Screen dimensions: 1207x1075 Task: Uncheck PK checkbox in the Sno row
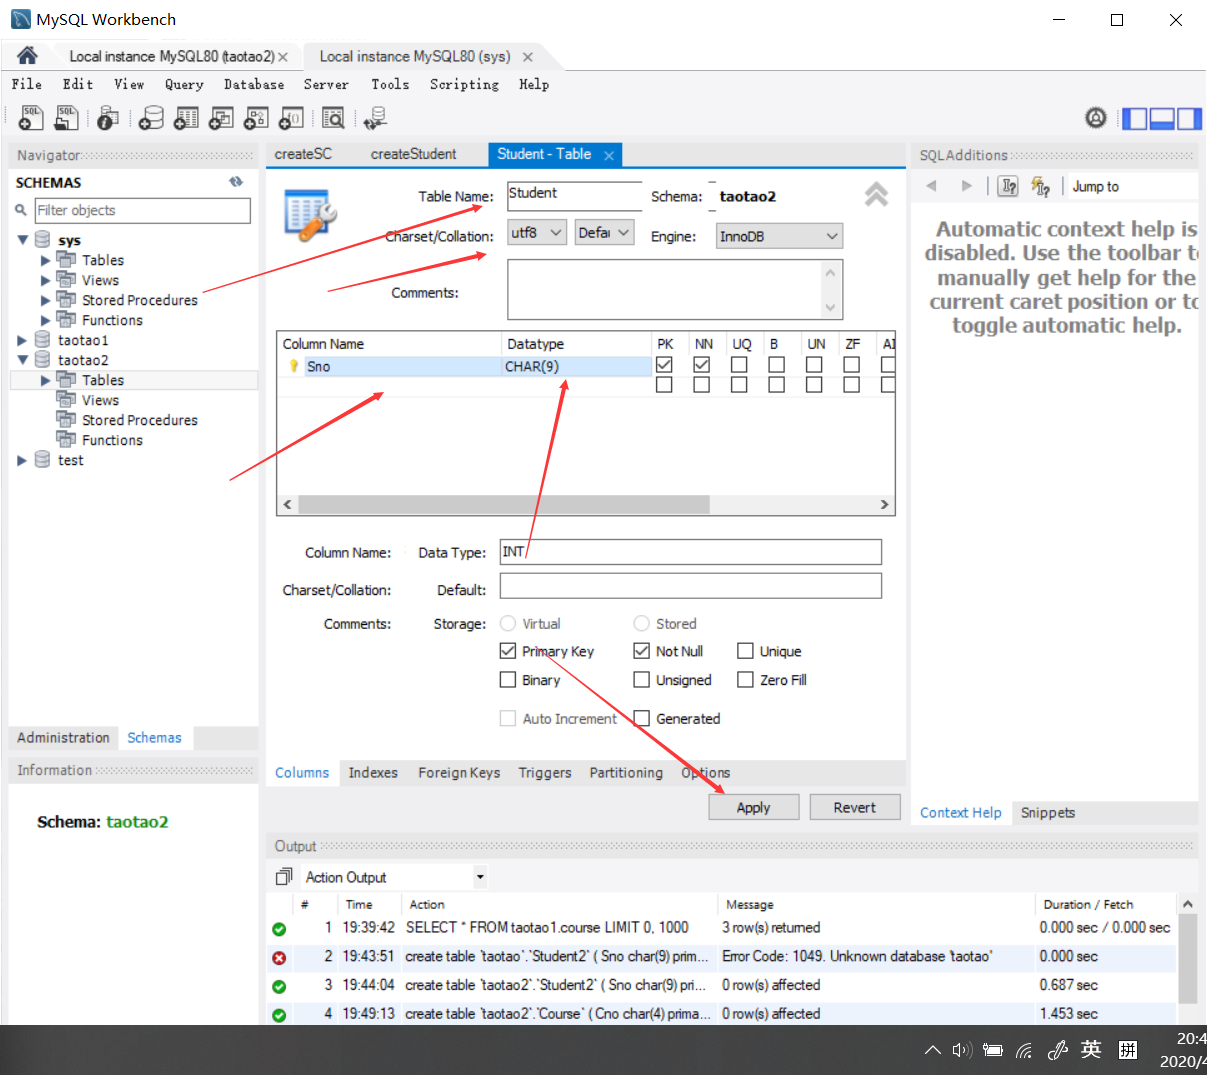tap(664, 365)
